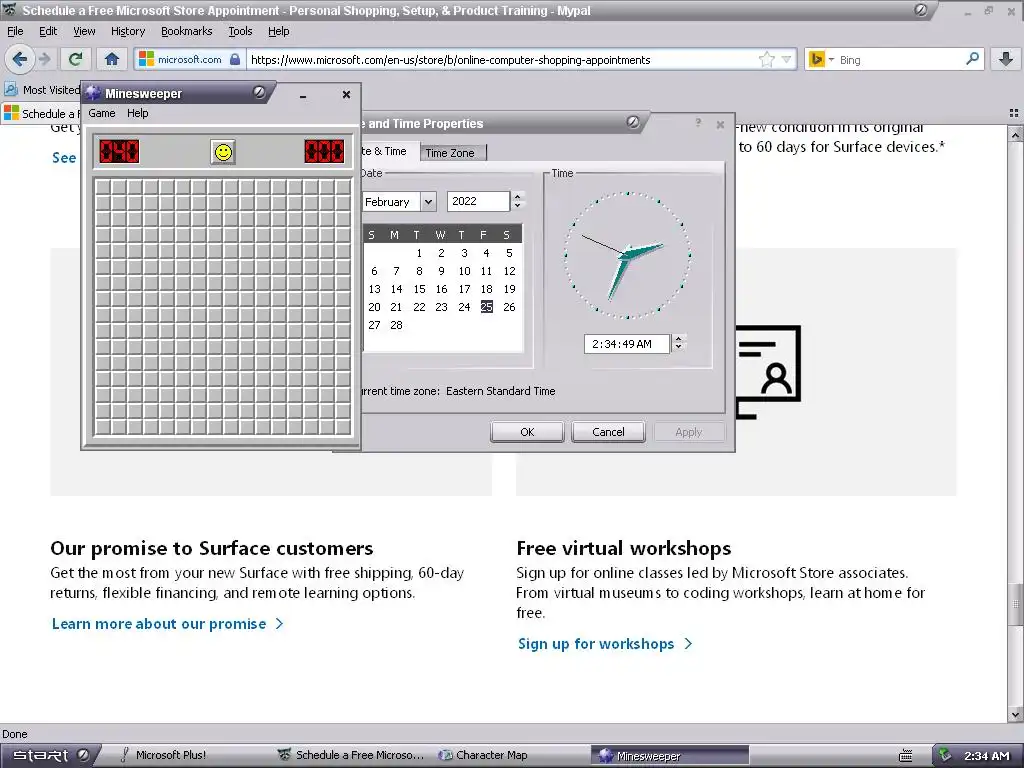
Task: Open the browser home page icon
Action: tap(112, 59)
